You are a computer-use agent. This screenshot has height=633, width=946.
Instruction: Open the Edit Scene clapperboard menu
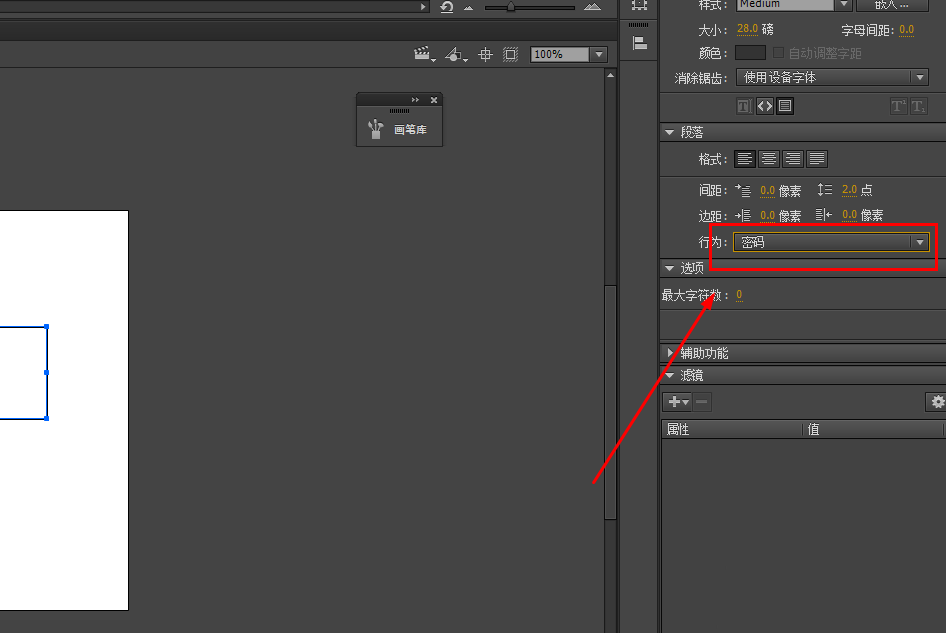[x=425, y=54]
